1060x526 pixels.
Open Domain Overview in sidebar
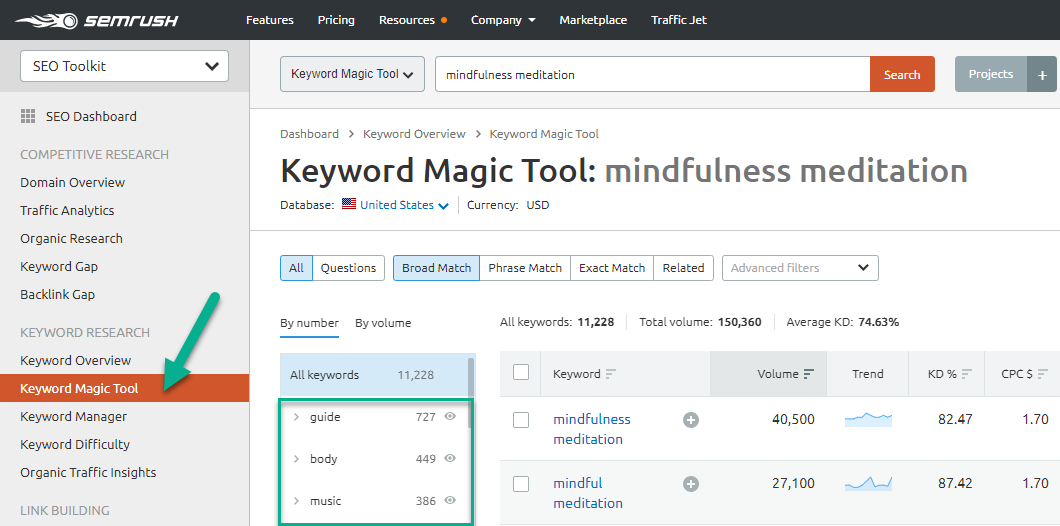pos(72,183)
